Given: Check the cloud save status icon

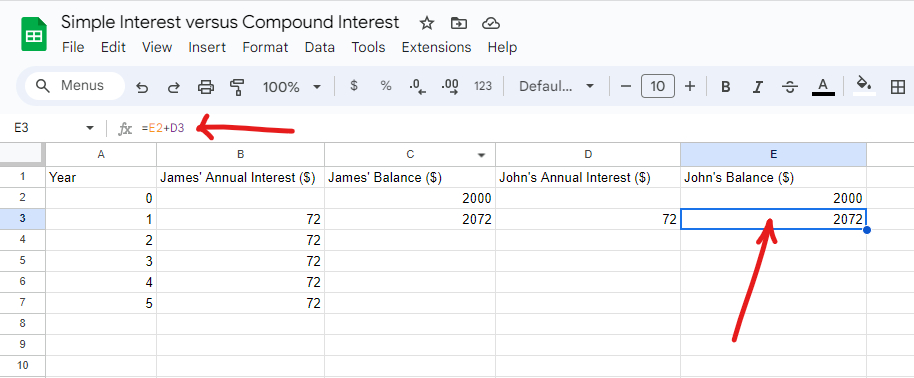Looking at the screenshot, I should [491, 23].
